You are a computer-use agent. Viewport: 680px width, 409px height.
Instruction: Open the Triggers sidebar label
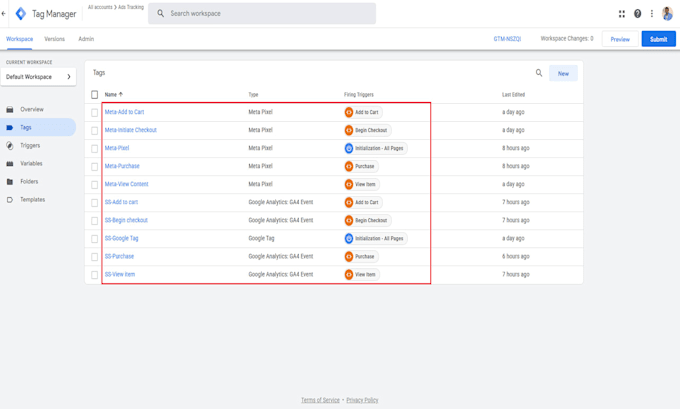(30, 146)
